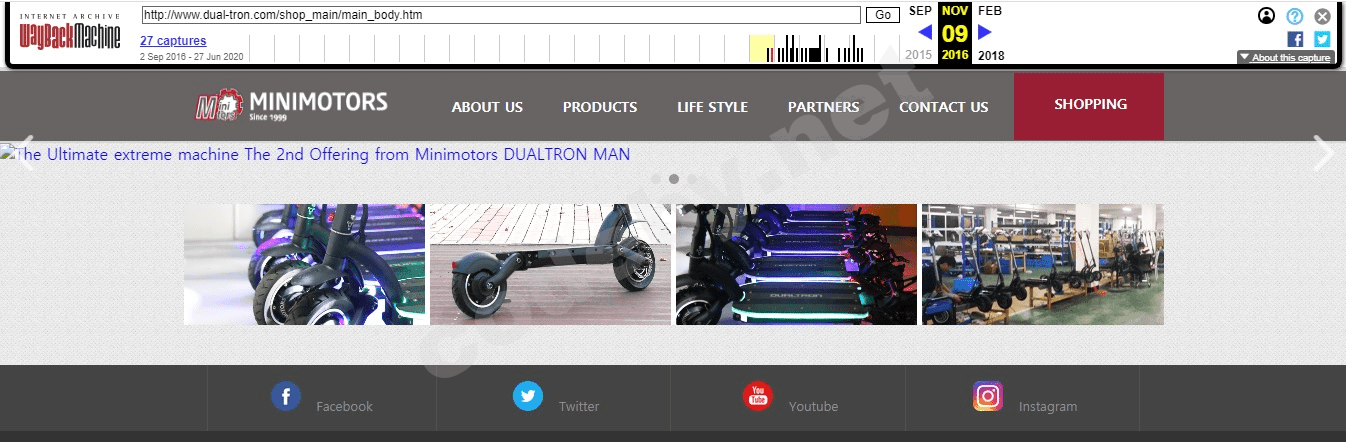Image resolution: width=1346 pixels, height=442 pixels.
Task: Click the Twitter footer icon
Action: [528, 397]
